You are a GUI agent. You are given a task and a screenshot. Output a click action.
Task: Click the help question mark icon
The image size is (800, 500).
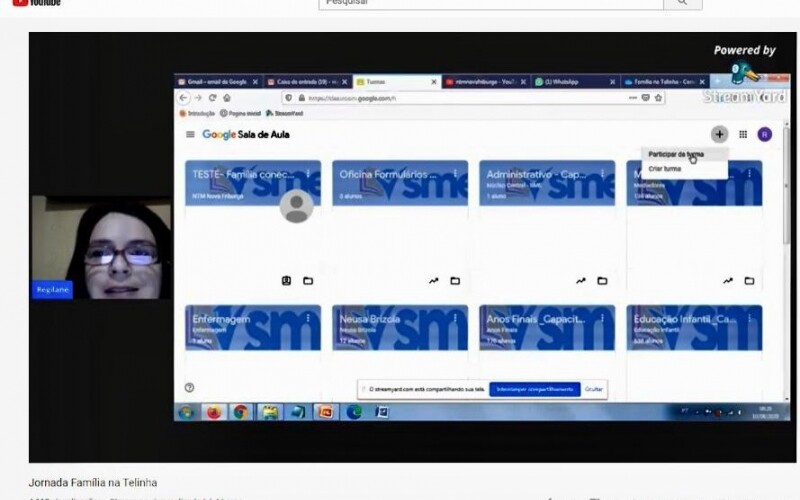(190, 387)
